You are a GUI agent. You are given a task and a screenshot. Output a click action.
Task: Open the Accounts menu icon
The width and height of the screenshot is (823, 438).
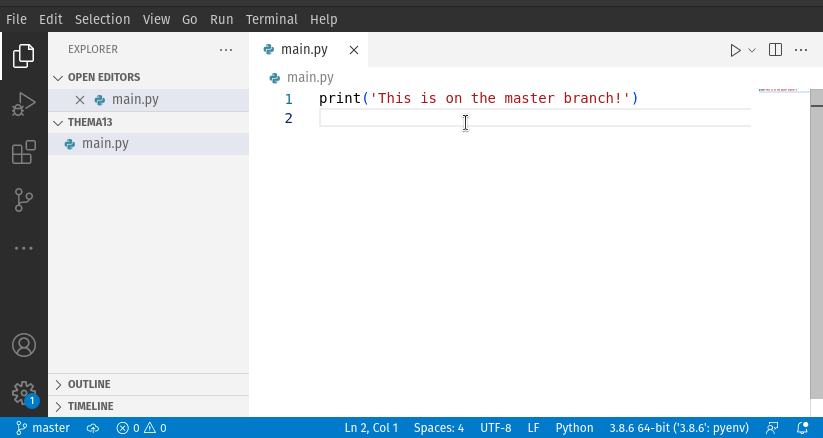[24, 345]
